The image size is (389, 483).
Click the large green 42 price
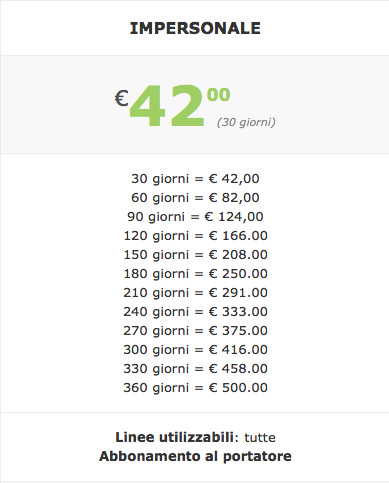point(166,106)
